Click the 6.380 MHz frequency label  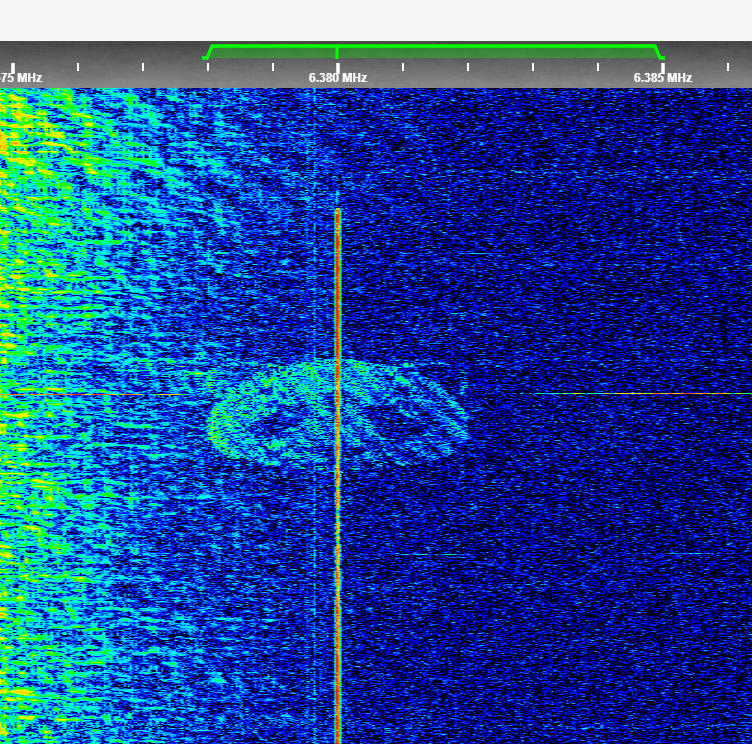point(338,78)
